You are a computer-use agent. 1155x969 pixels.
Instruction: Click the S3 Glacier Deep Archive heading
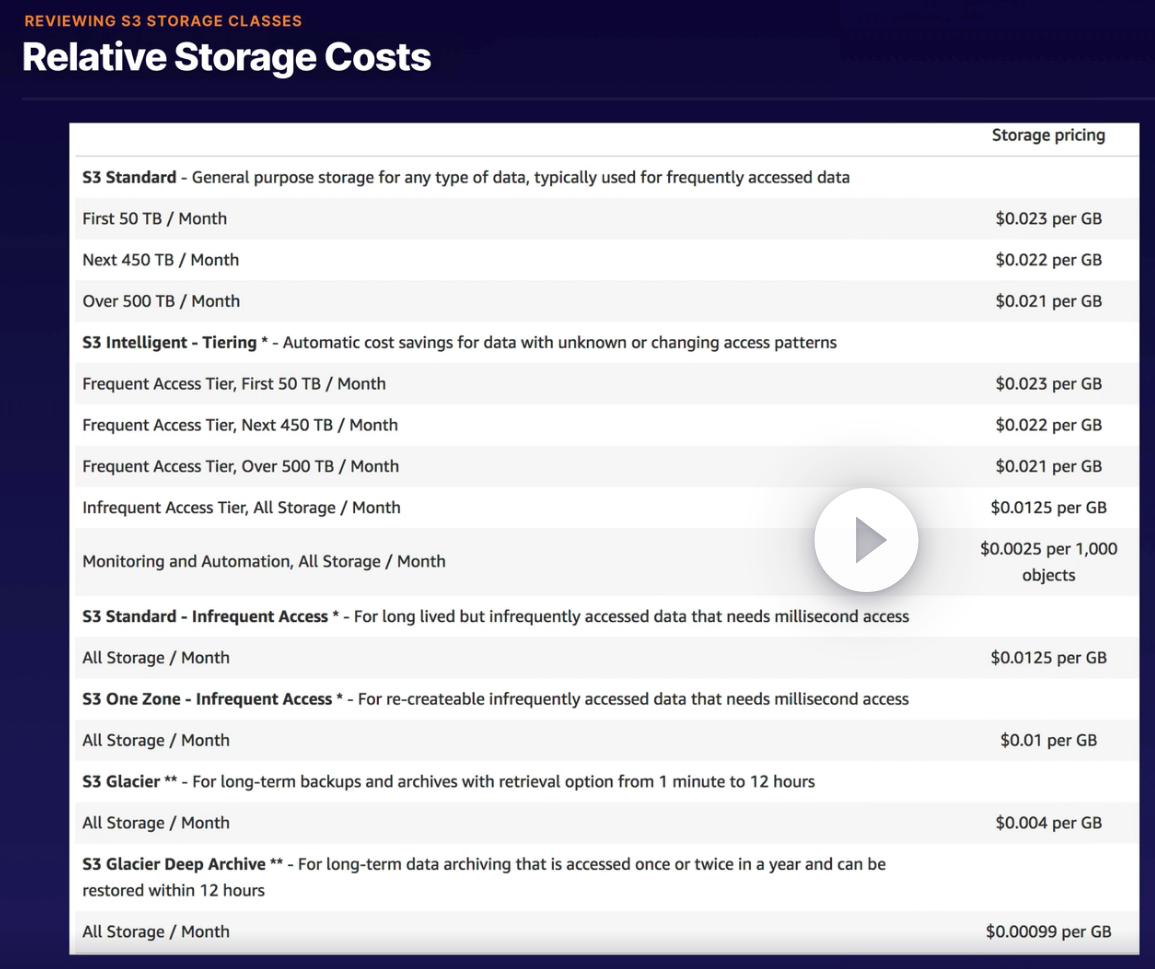(x=174, y=864)
